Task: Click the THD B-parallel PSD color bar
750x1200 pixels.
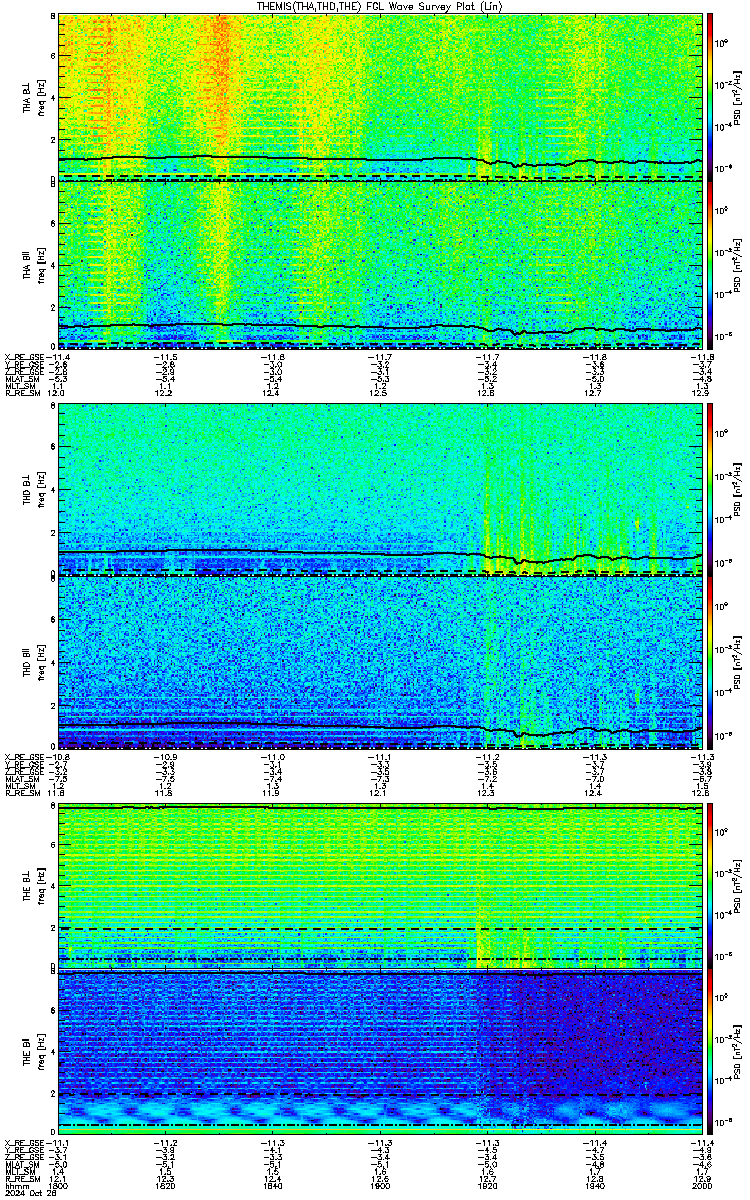Action: click(x=711, y=661)
